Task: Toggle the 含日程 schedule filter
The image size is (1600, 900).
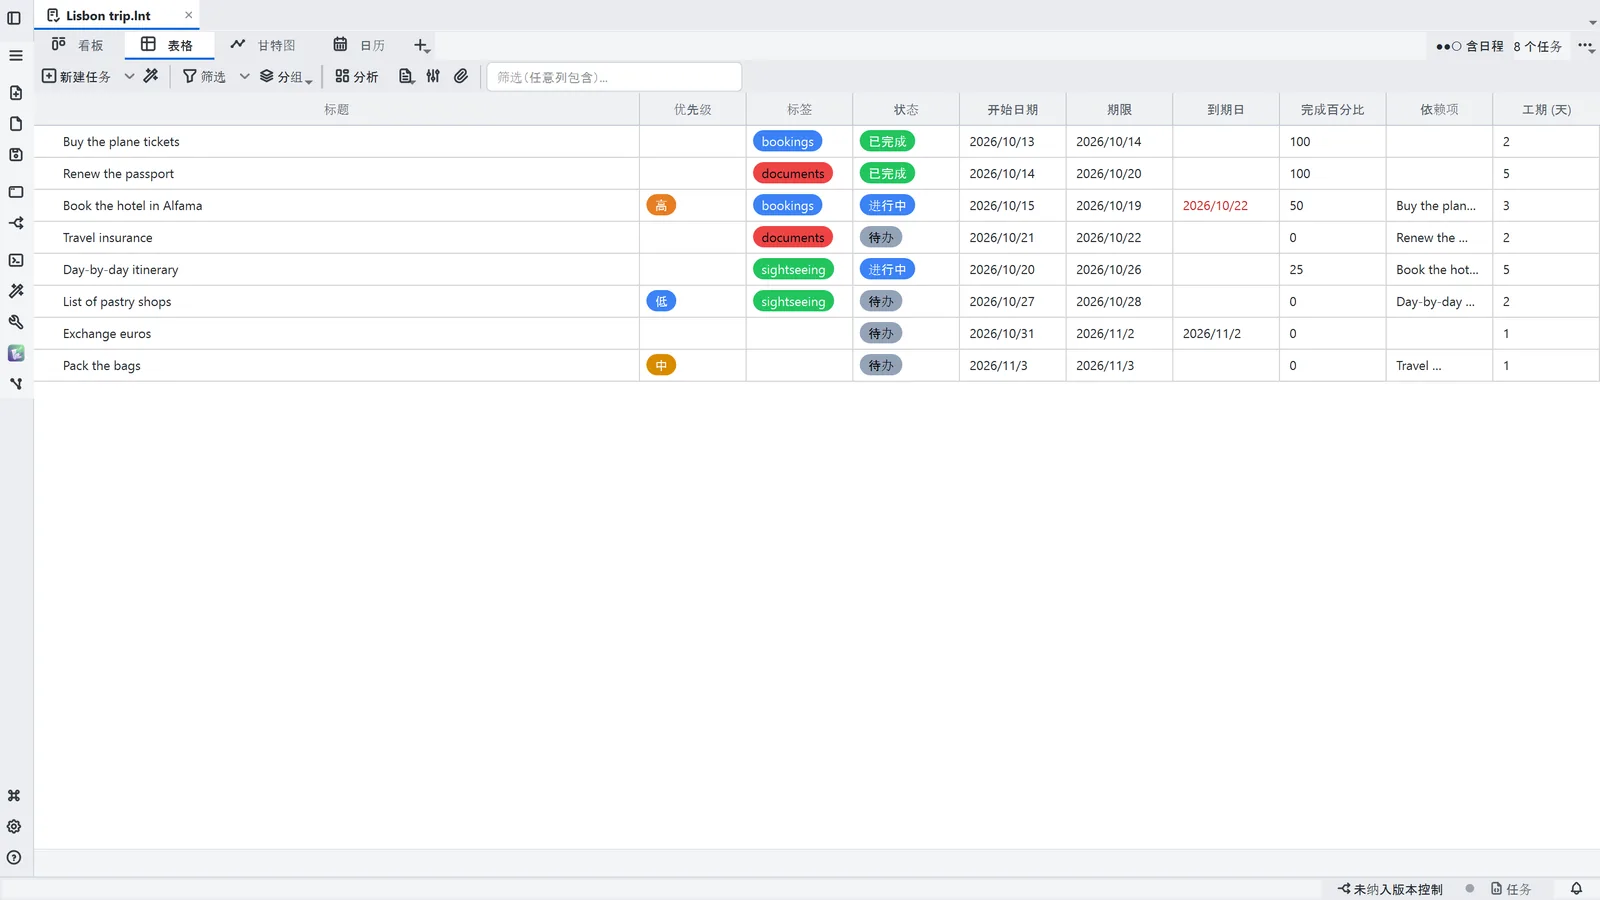Action: [1469, 46]
